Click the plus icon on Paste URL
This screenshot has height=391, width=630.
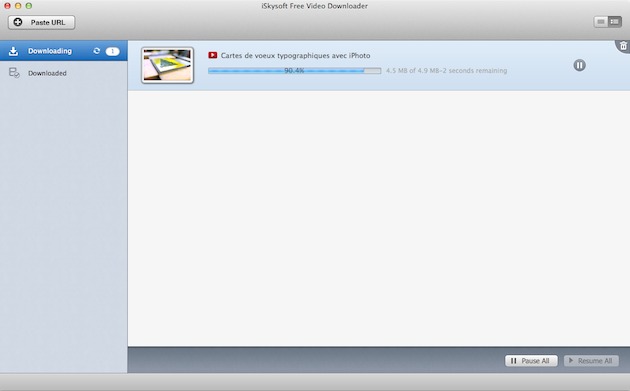18,22
